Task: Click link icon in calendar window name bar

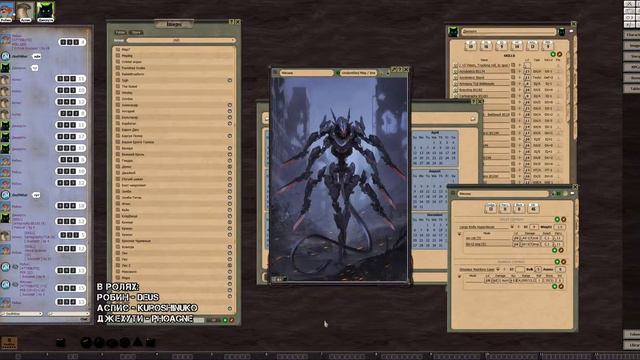Action: (473, 119)
